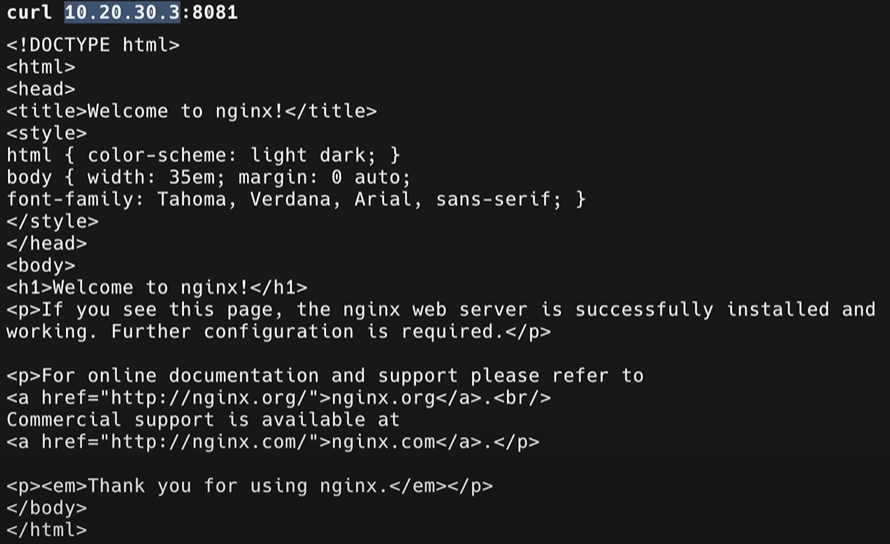
Task: Click the opening <style> tag
Action: coord(46,133)
